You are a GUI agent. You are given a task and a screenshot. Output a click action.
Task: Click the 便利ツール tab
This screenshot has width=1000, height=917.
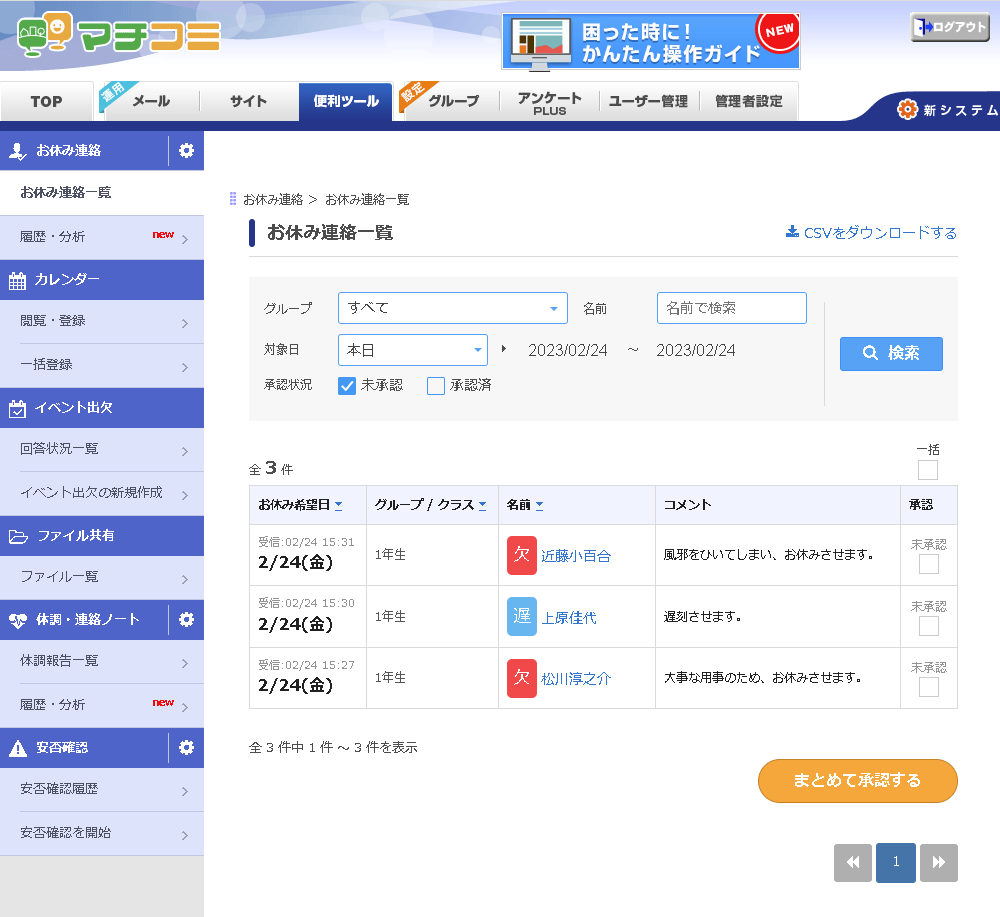coord(346,101)
